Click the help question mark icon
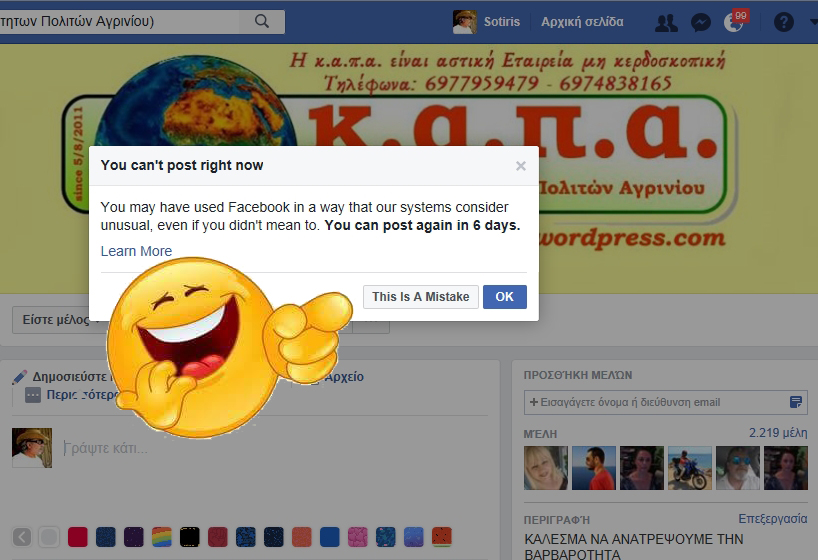The image size is (818, 560). tap(783, 22)
